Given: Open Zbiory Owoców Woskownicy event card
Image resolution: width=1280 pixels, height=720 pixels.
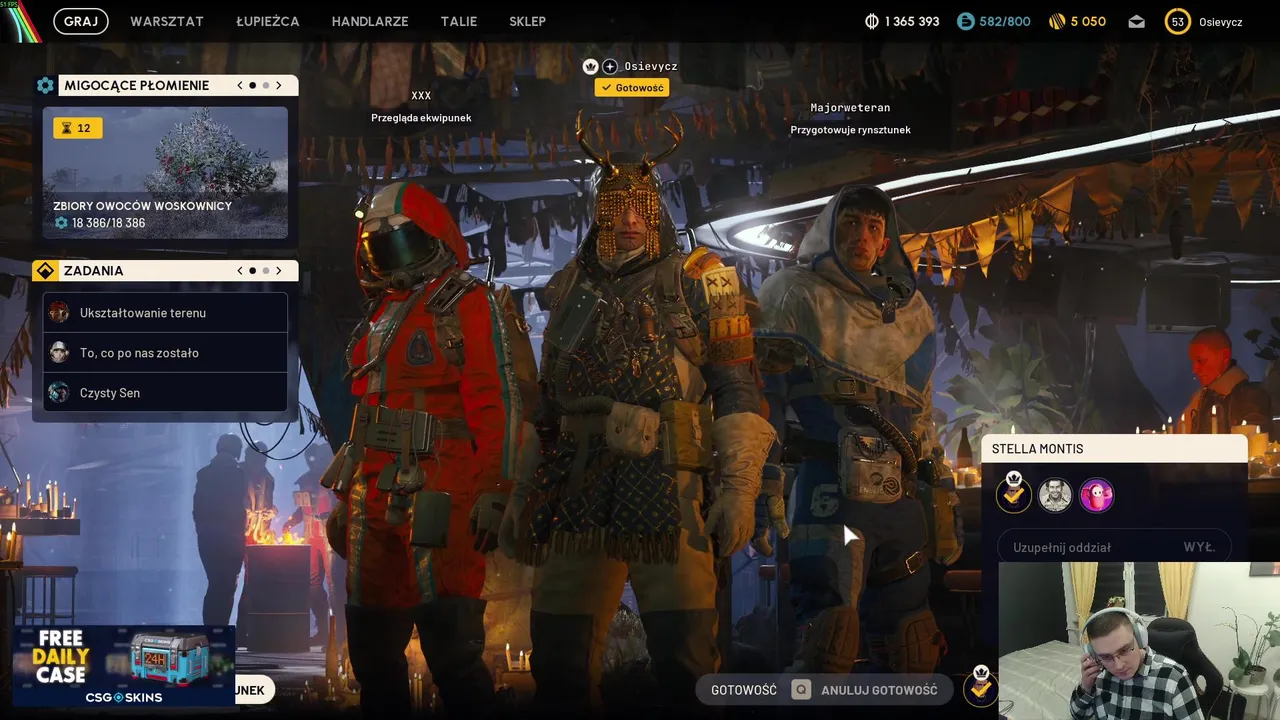Looking at the screenshot, I should 165,173.
